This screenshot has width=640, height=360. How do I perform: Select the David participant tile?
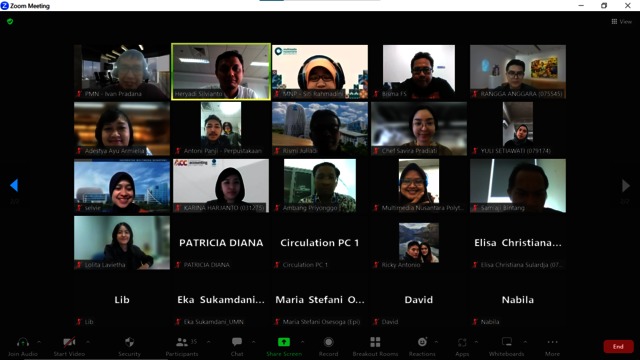(419, 300)
